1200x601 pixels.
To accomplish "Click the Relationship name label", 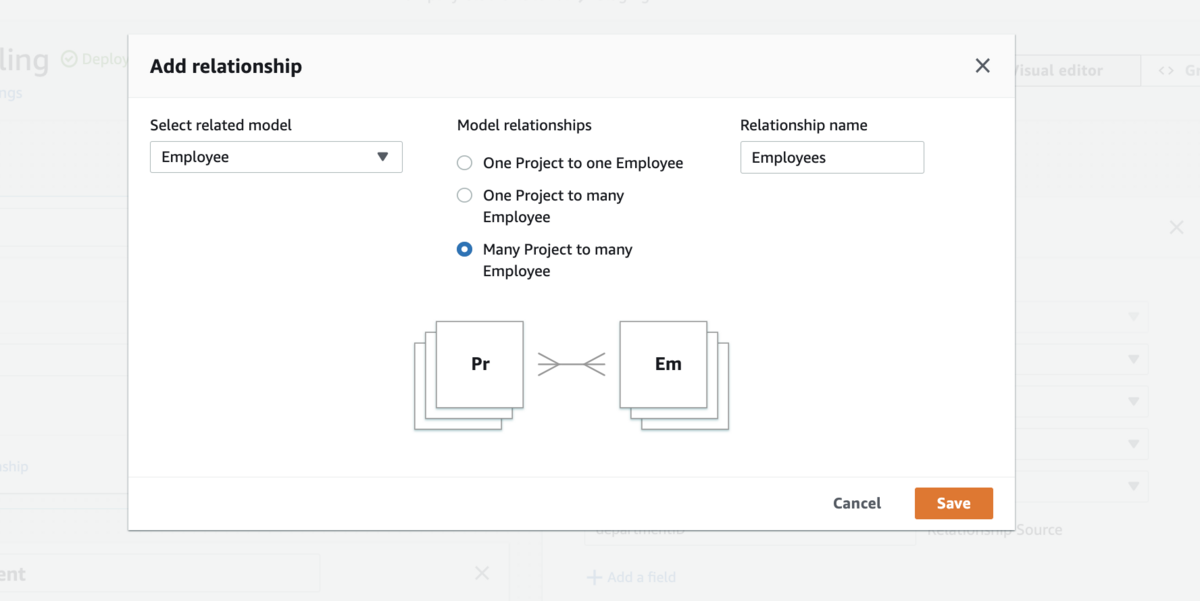I will click(804, 125).
